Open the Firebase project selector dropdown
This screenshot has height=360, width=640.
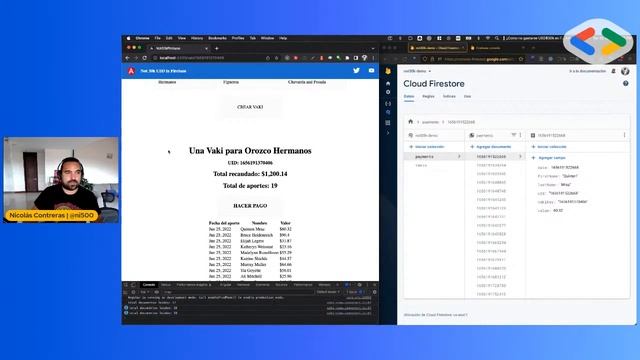(417, 71)
